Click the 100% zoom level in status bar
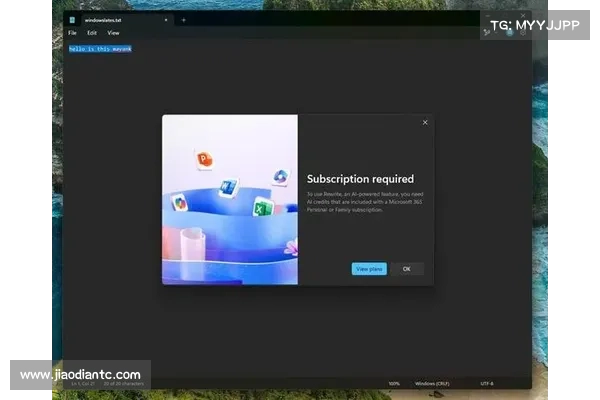600x400 pixels. coord(394,383)
